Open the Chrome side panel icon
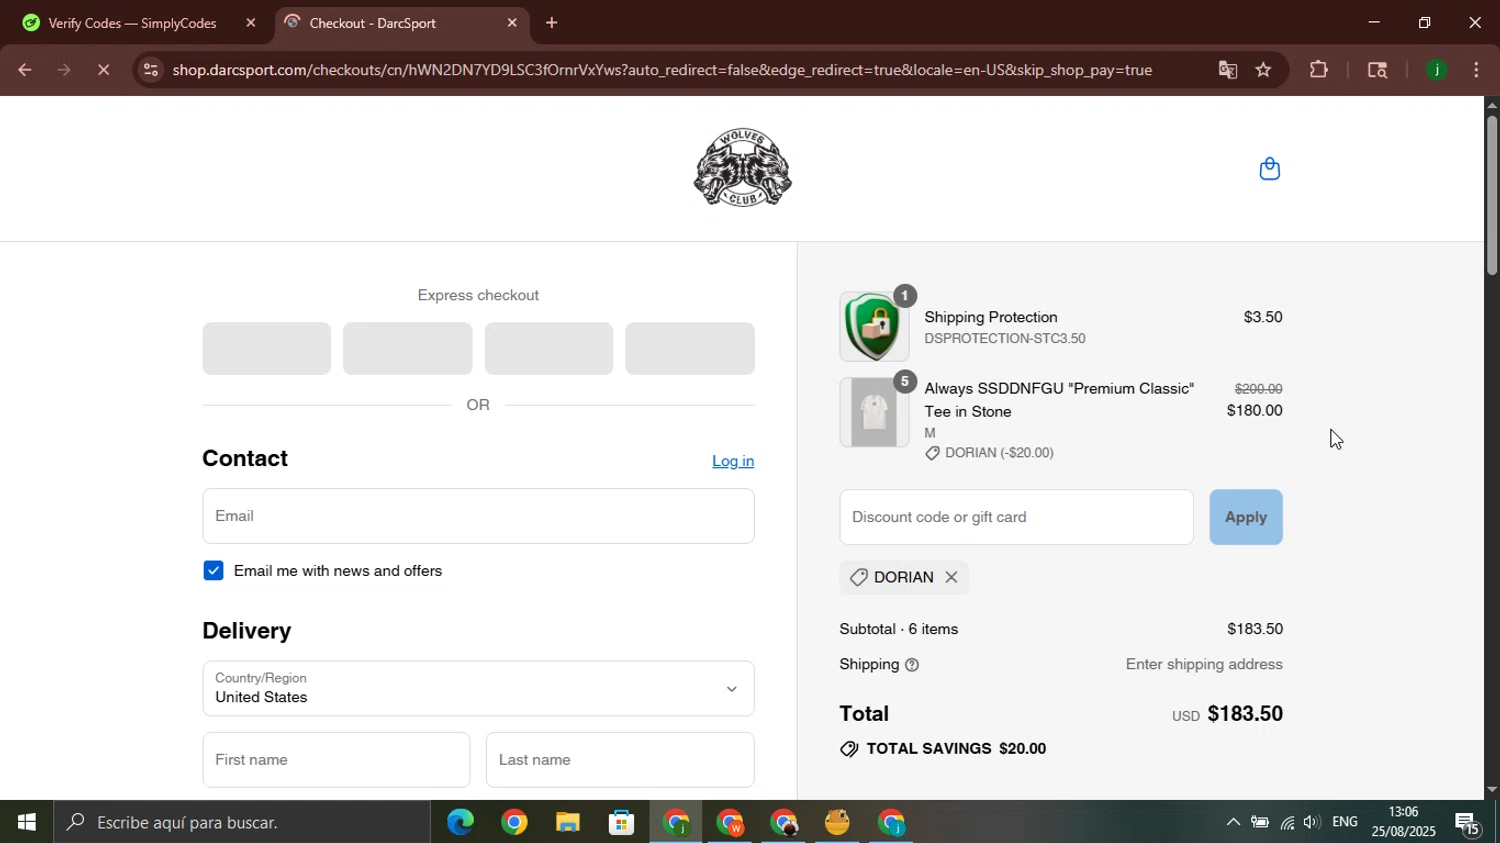This screenshot has height=843, width=1500. point(1377,70)
